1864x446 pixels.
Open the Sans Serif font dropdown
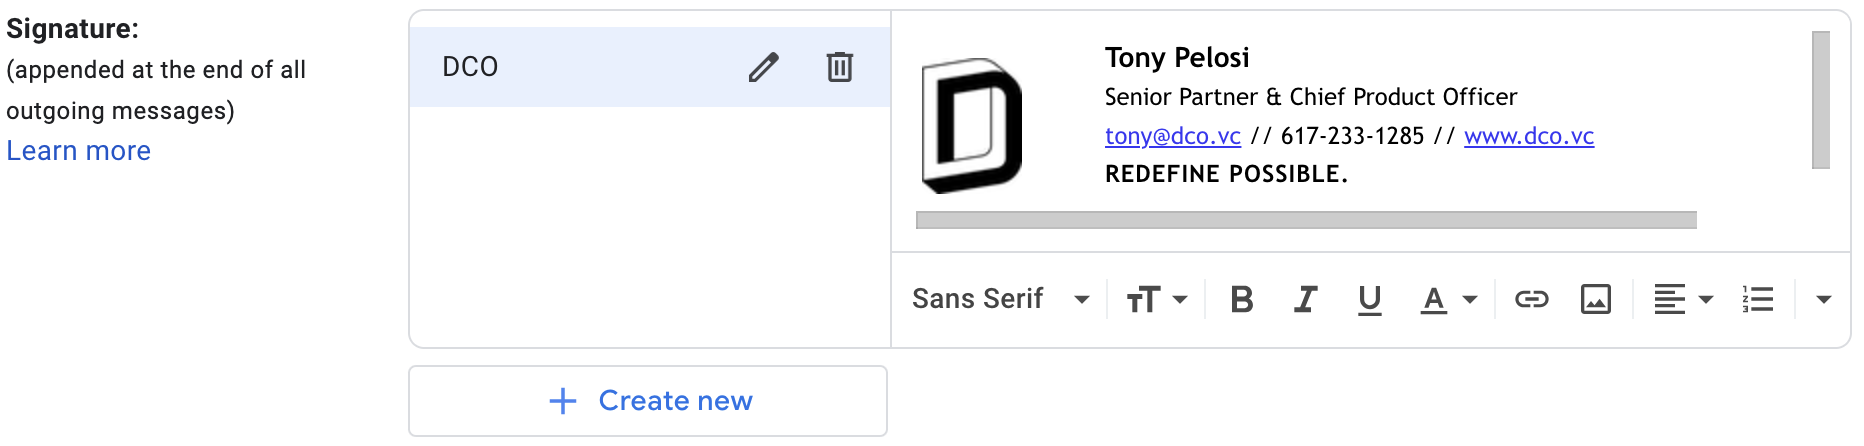(x=1000, y=299)
